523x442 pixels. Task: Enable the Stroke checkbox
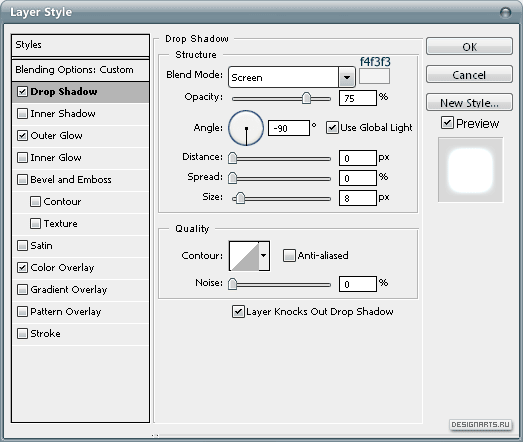coord(22,334)
